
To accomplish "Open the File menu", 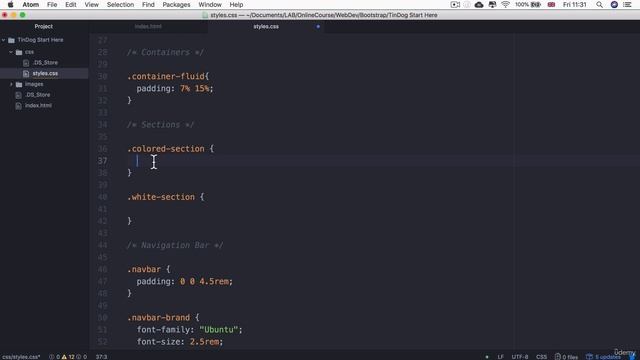I will [52, 4].
